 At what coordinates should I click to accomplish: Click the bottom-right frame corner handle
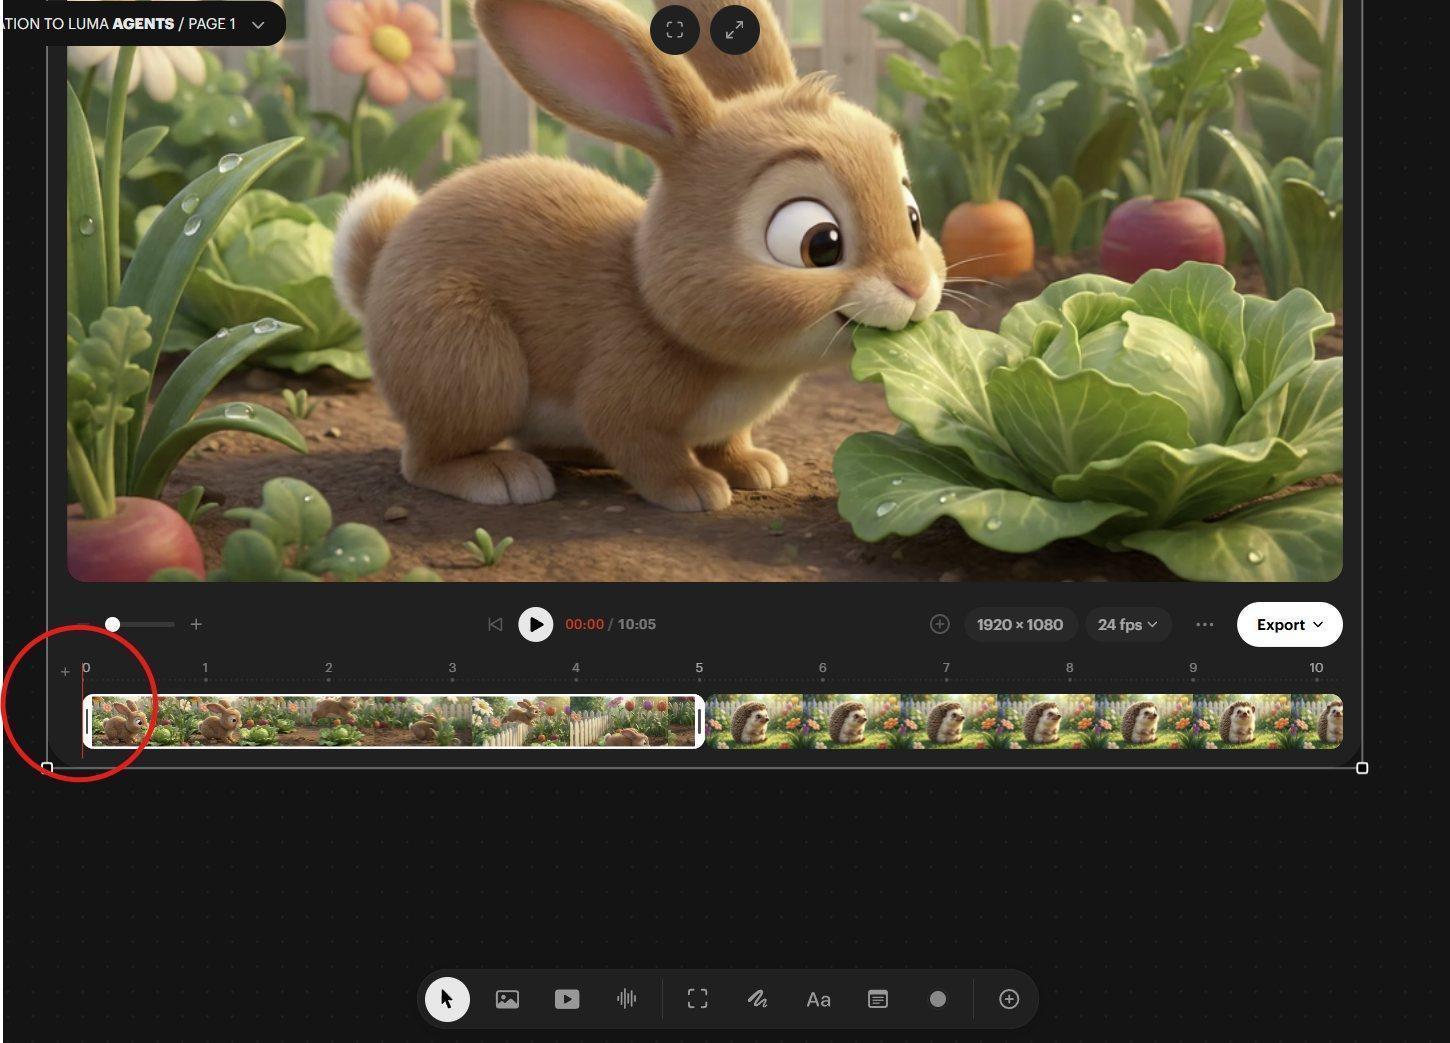point(1362,768)
